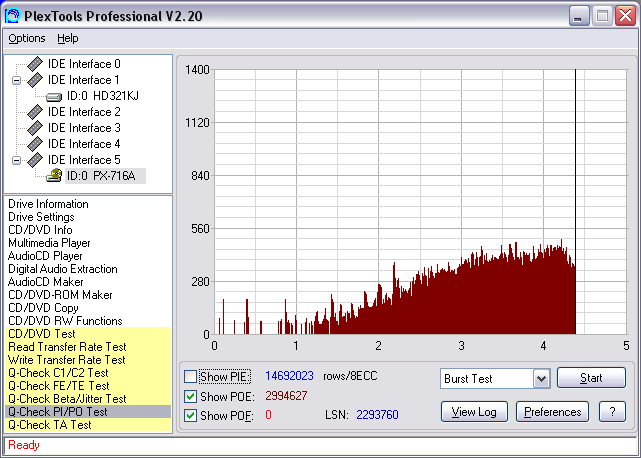Click the error graph plot area
This screenshot has width=641, height=458.
421,202
